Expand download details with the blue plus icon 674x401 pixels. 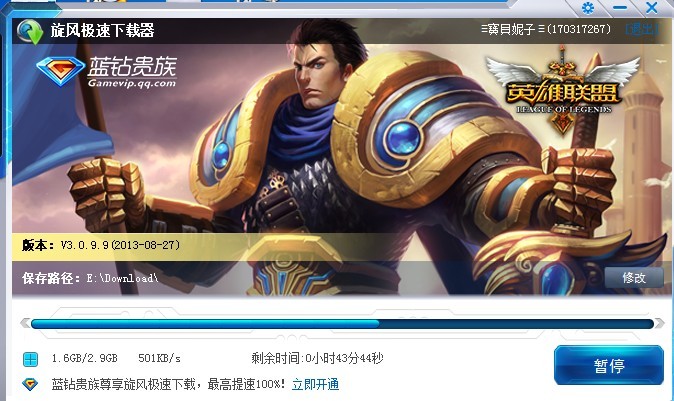[x=31, y=359]
